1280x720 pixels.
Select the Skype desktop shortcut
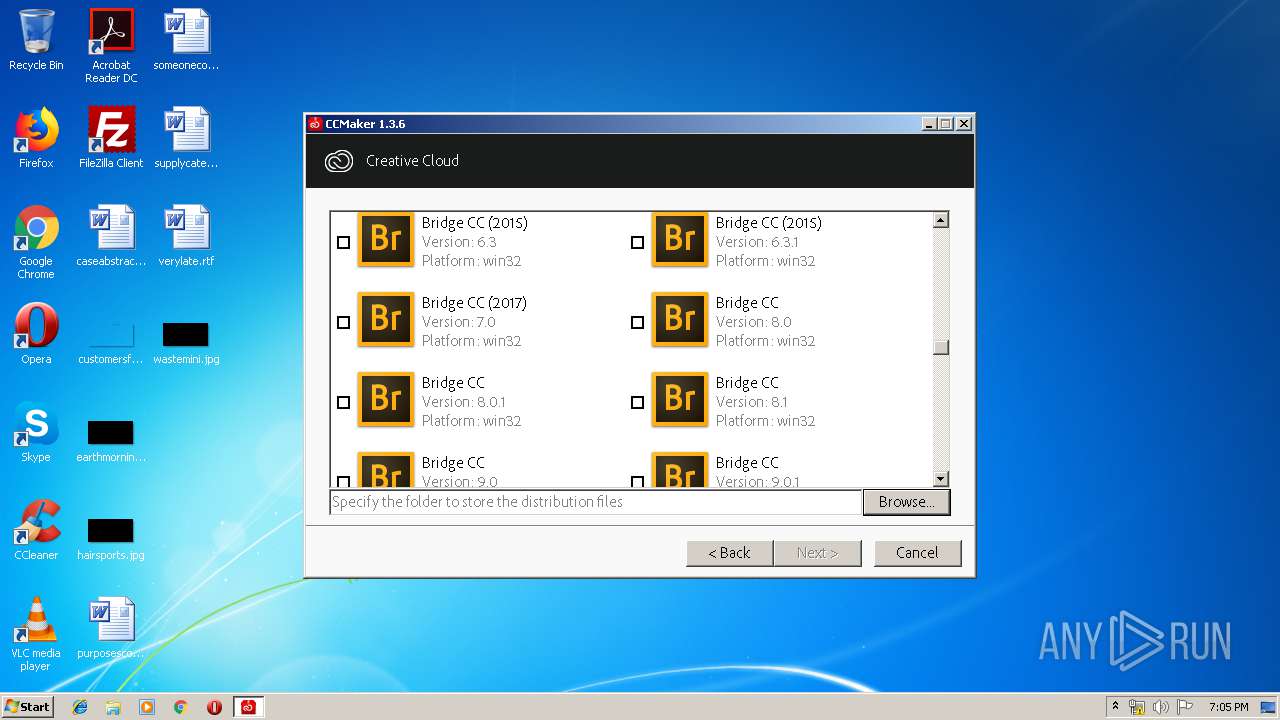(36, 432)
